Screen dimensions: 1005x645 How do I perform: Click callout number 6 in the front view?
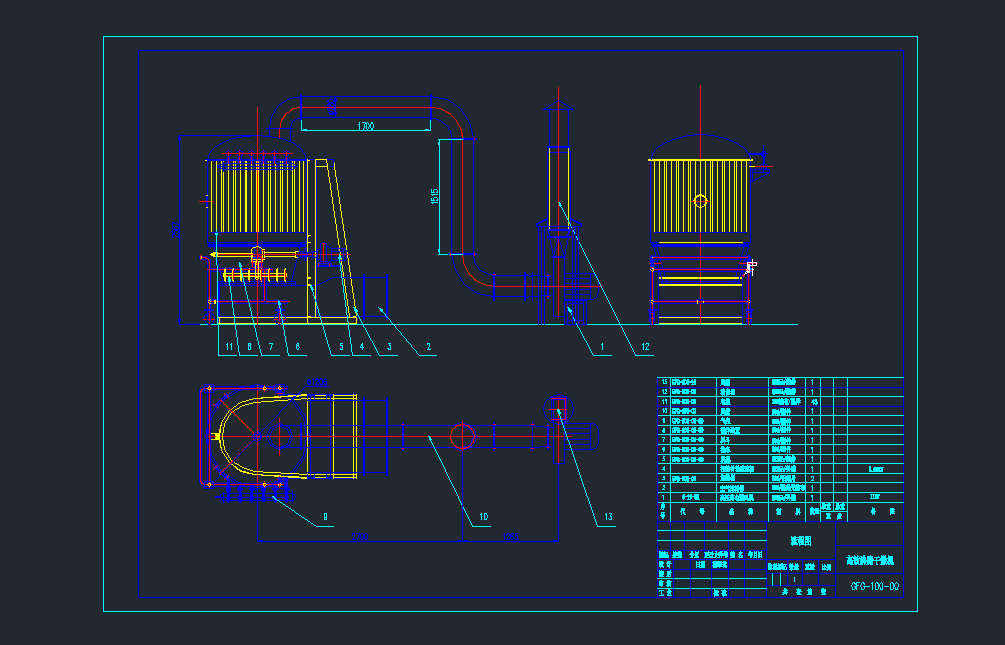[298, 347]
